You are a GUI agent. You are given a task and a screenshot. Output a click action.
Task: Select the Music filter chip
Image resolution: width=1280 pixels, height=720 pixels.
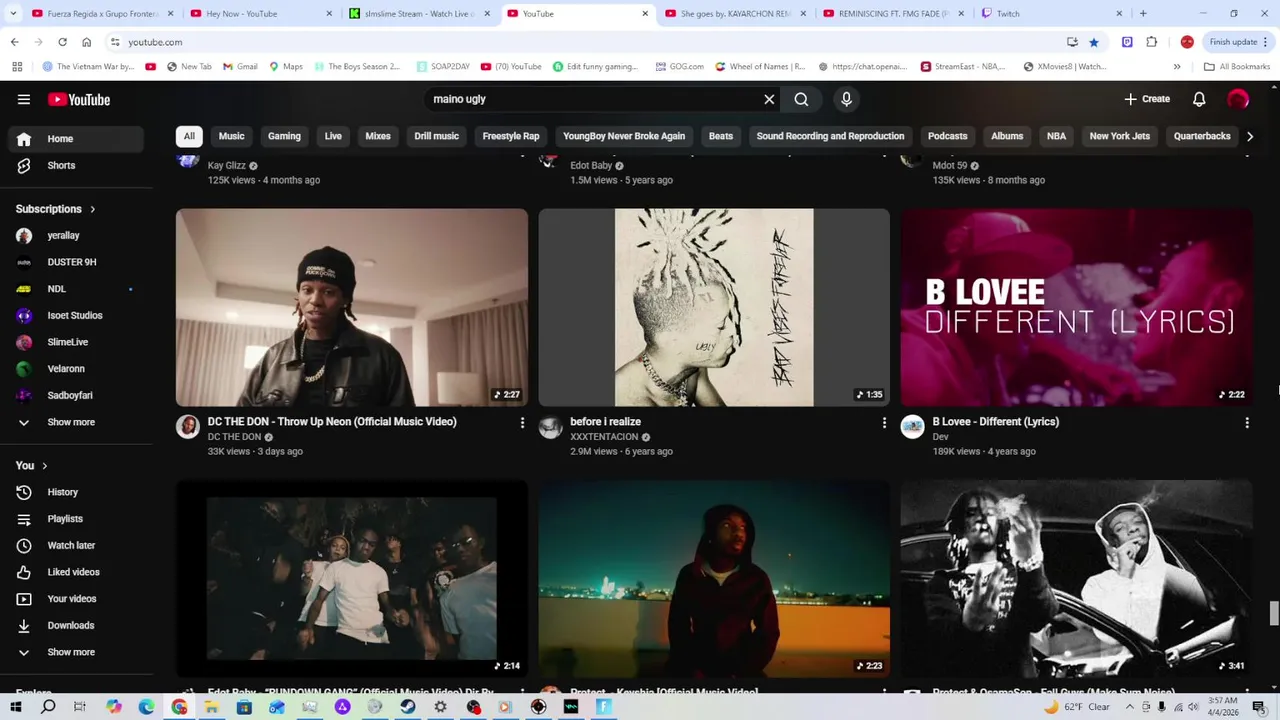(x=231, y=136)
